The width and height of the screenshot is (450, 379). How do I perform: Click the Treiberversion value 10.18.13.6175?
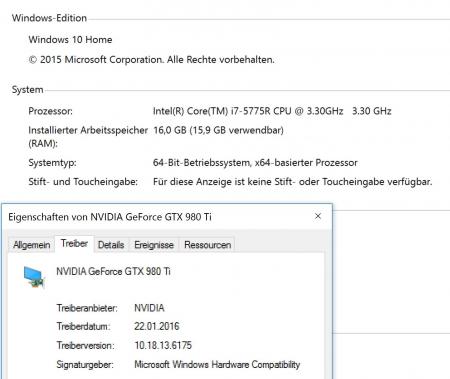pyautogui.click(x=163, y=345)
